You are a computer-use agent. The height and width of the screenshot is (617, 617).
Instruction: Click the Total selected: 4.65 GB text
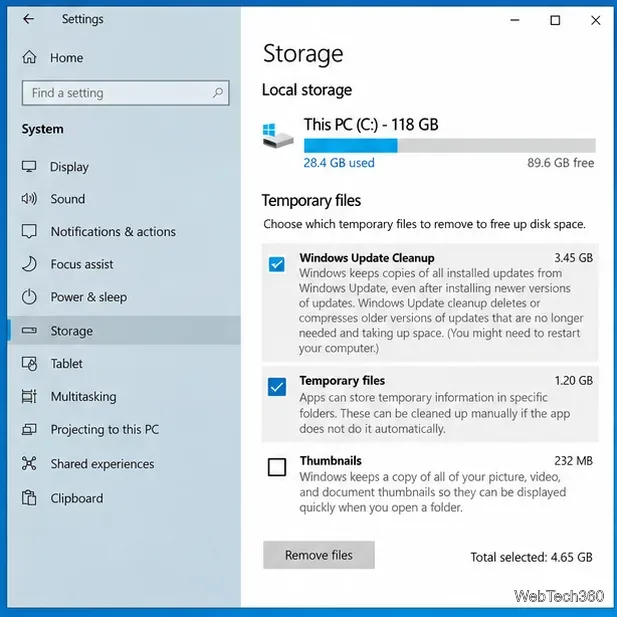click(x=531, y=557)
